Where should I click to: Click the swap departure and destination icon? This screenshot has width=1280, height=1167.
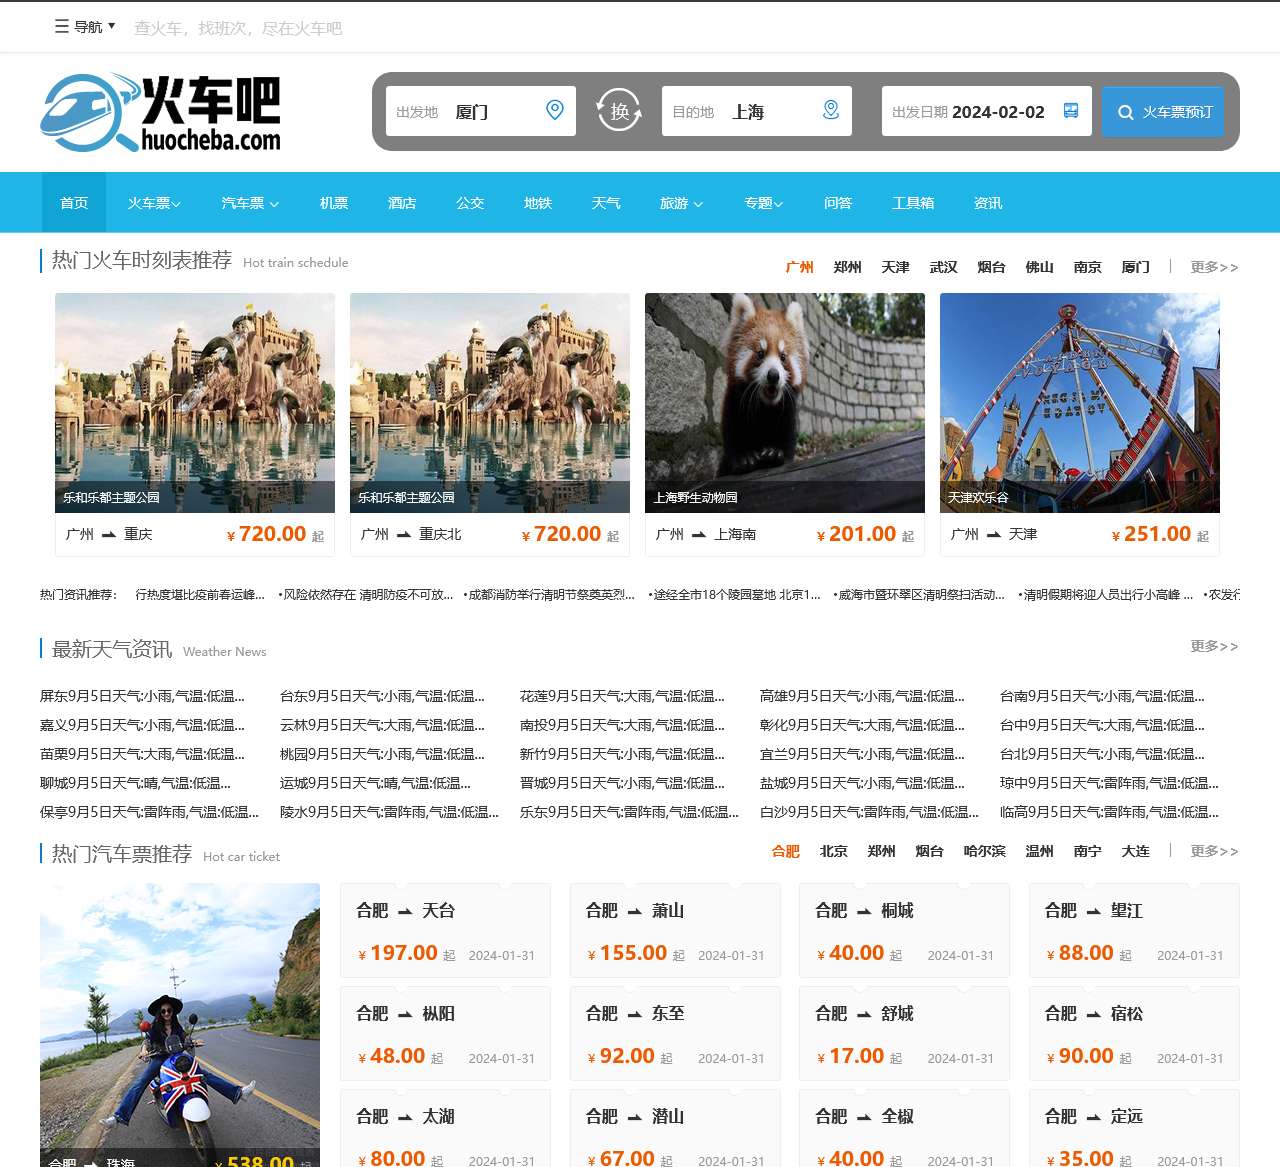pyautogui.click(x=619, y=111)
